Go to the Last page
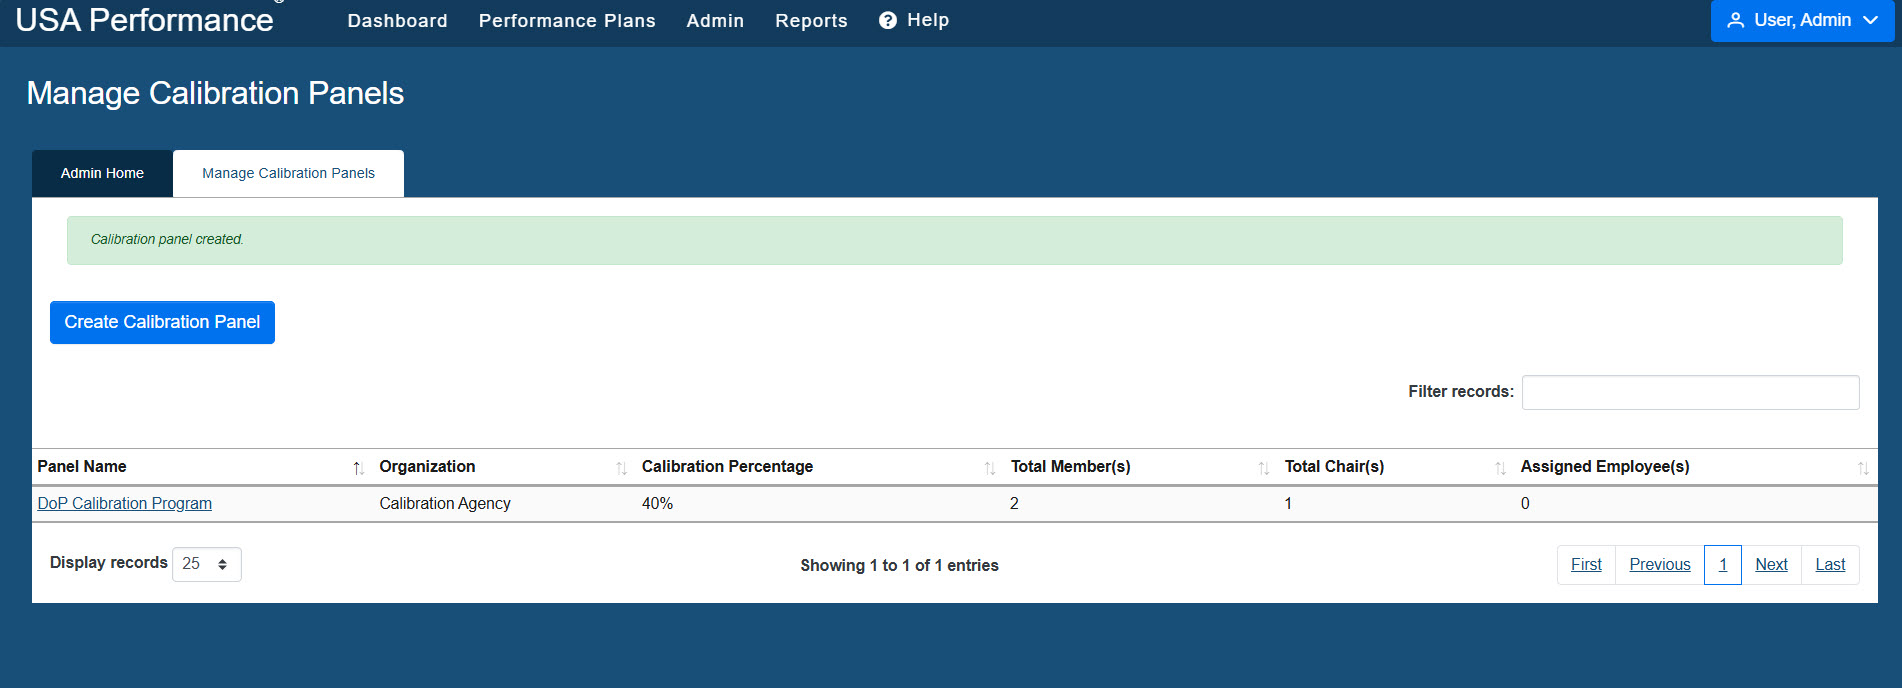This screenshot has height=688, width=1902. 1830,565
